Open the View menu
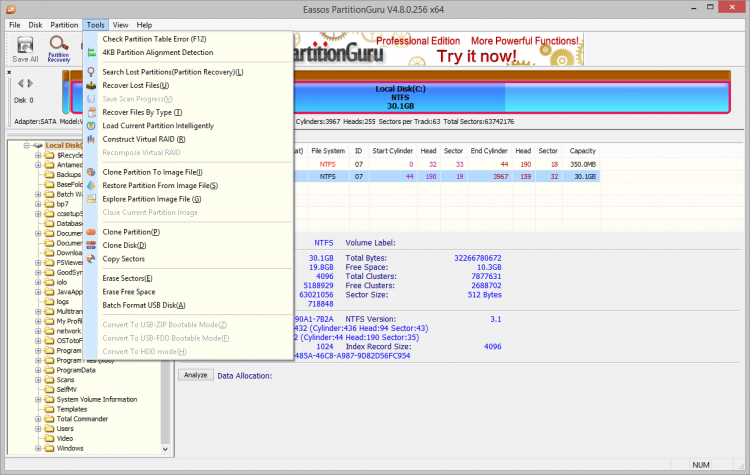Screen dimensions: 750x475 [120, 25]
